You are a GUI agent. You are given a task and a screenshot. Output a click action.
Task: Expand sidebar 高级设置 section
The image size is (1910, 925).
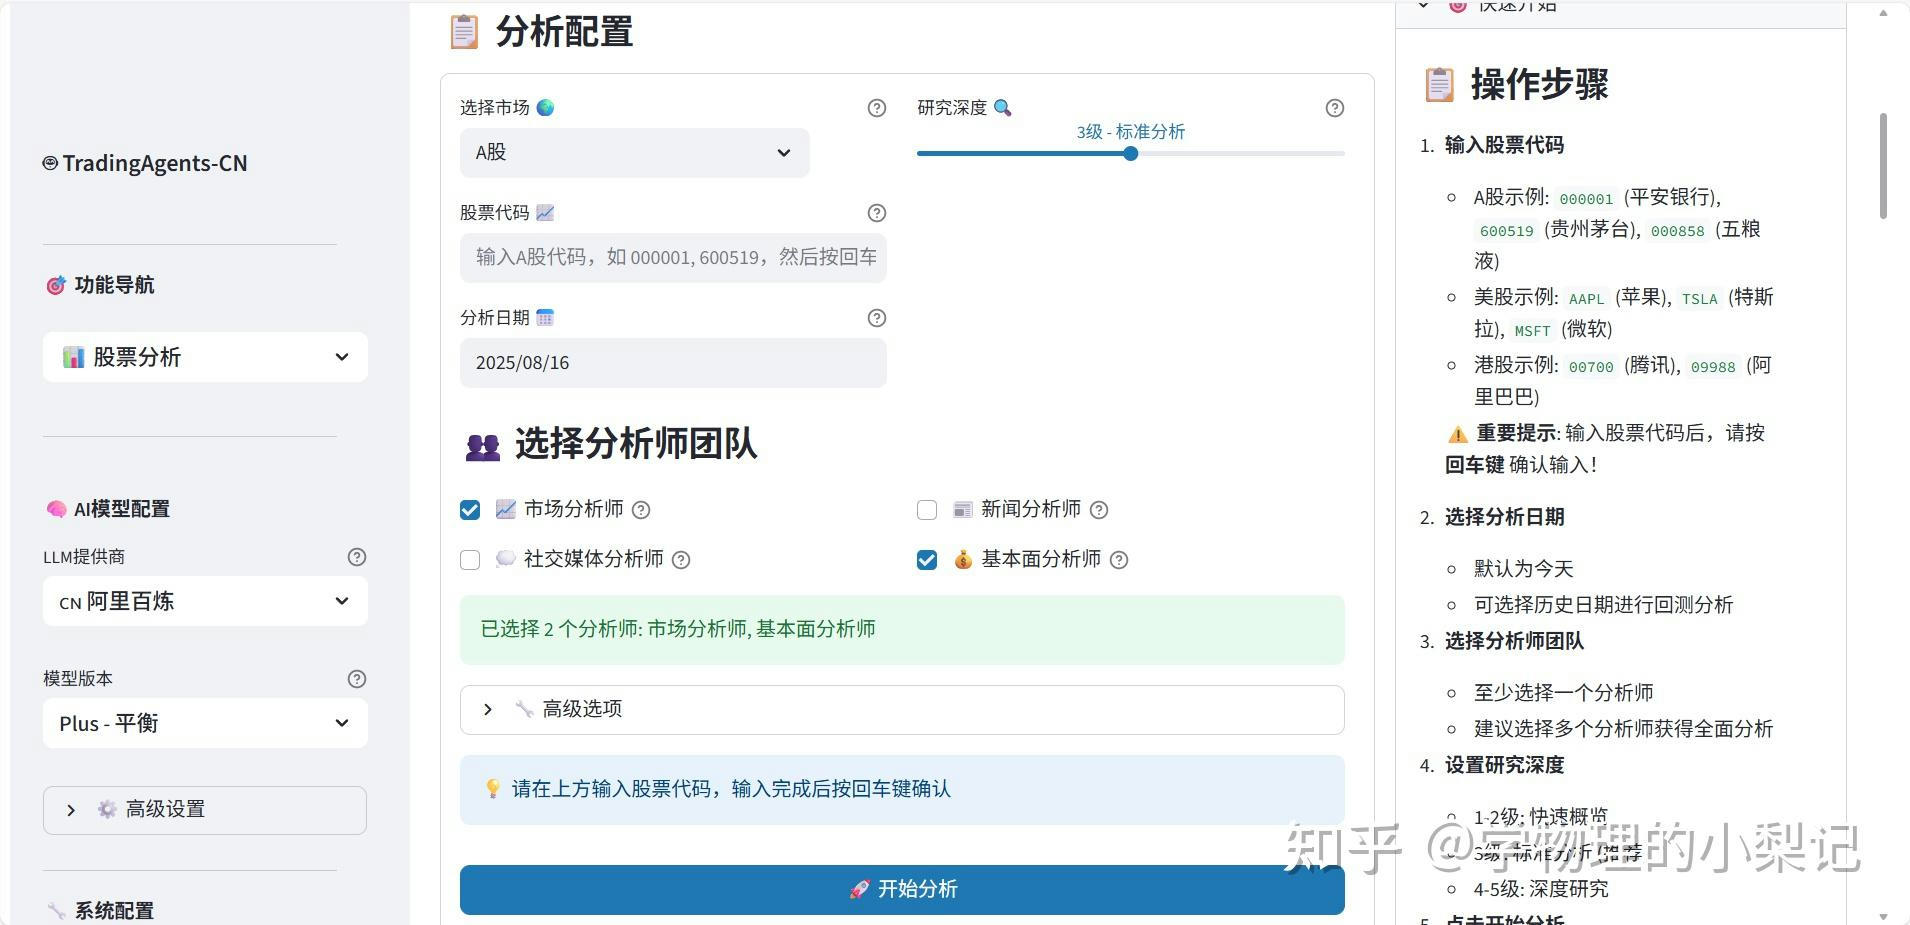click(205, 809)
